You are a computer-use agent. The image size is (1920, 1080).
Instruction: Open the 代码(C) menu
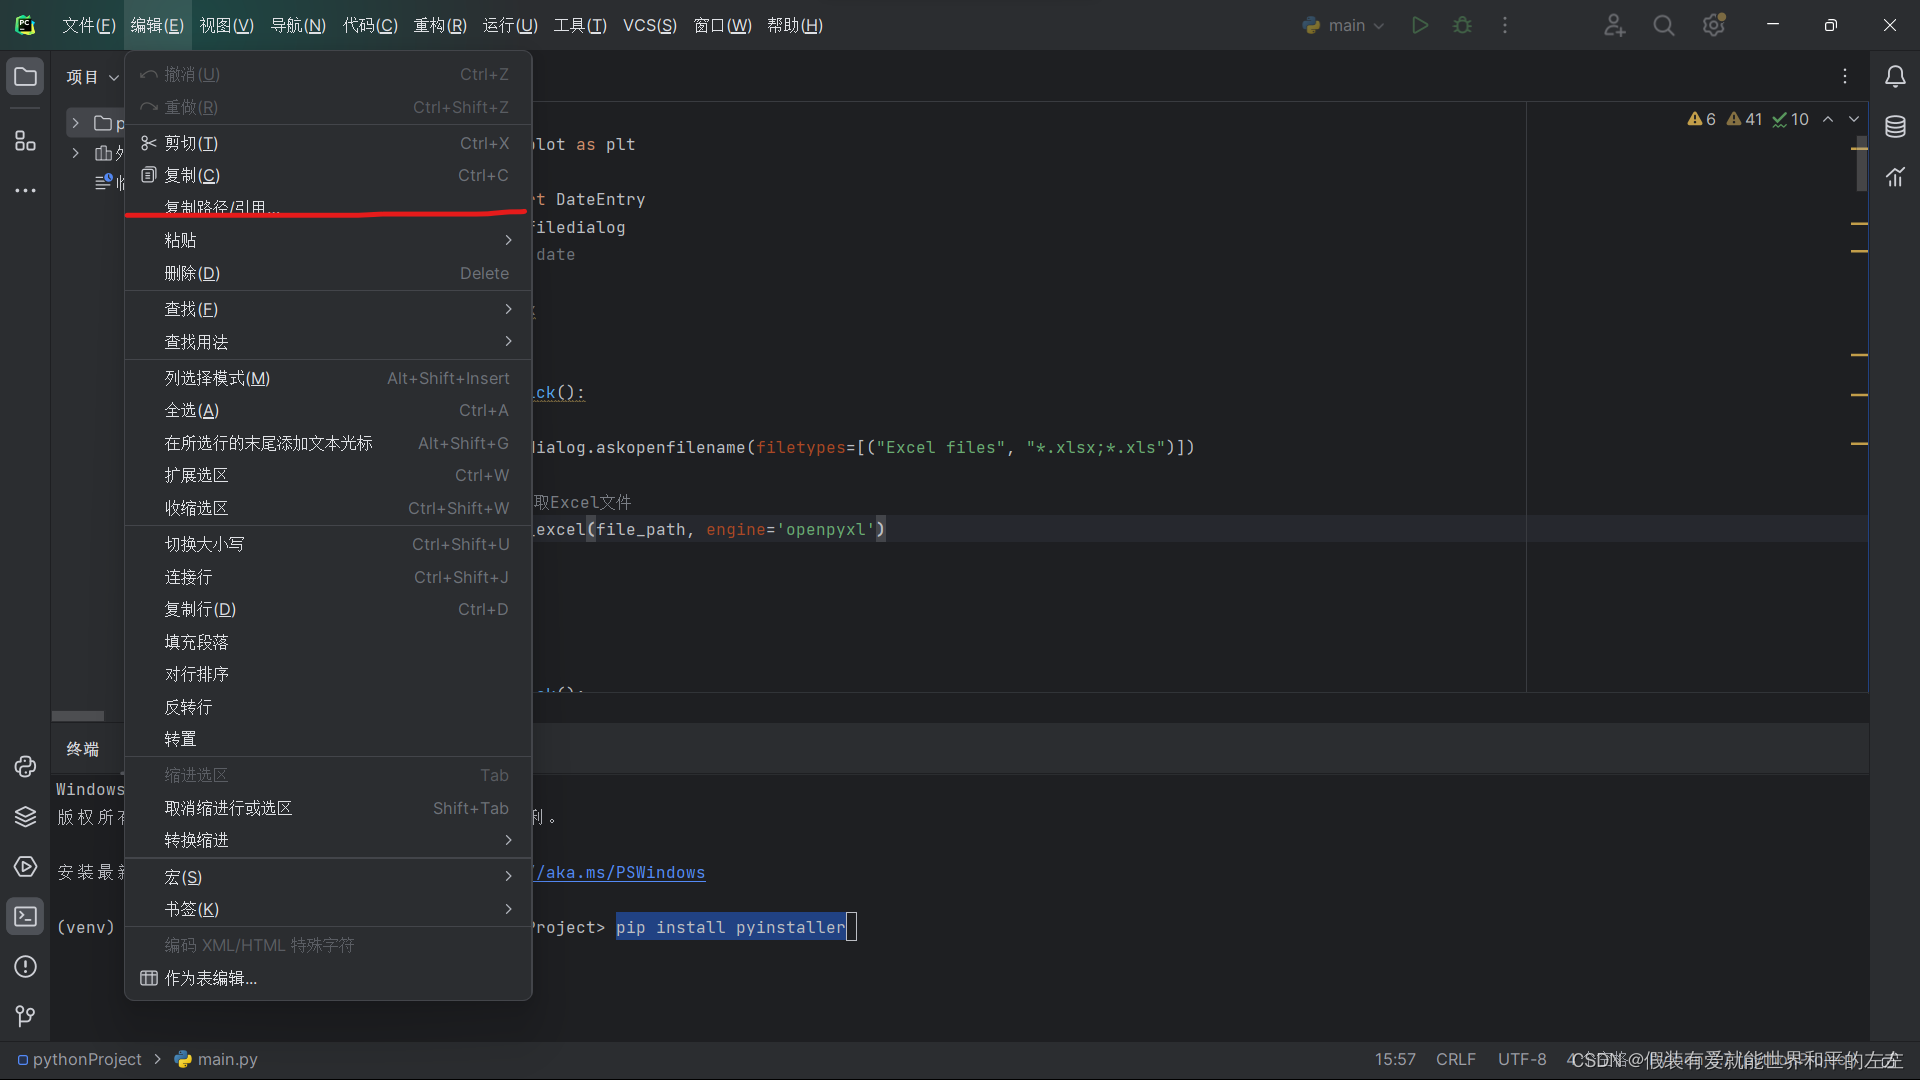[370, 25]
